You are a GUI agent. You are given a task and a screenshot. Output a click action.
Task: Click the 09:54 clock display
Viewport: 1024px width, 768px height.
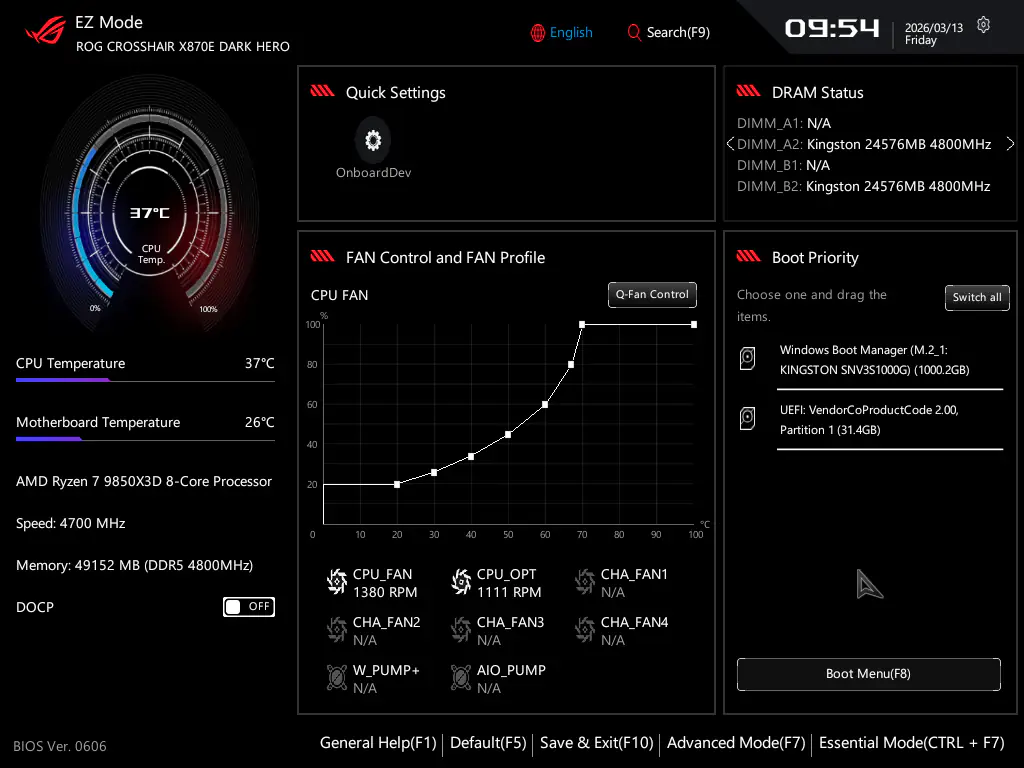pos(832,28)
